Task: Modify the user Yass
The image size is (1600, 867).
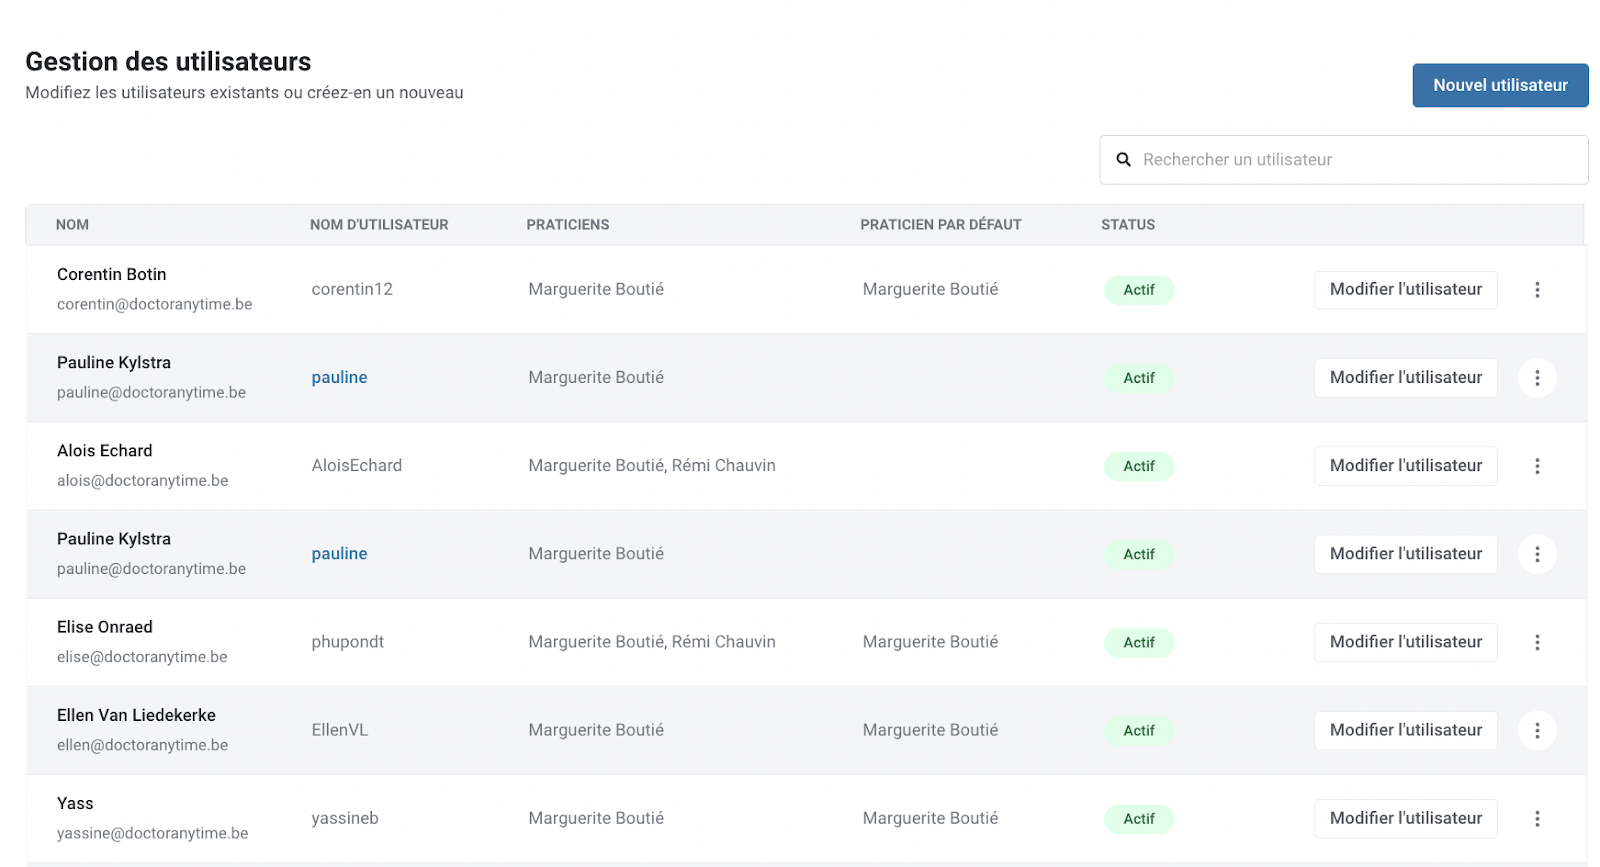Action: tap(1405, 819)
